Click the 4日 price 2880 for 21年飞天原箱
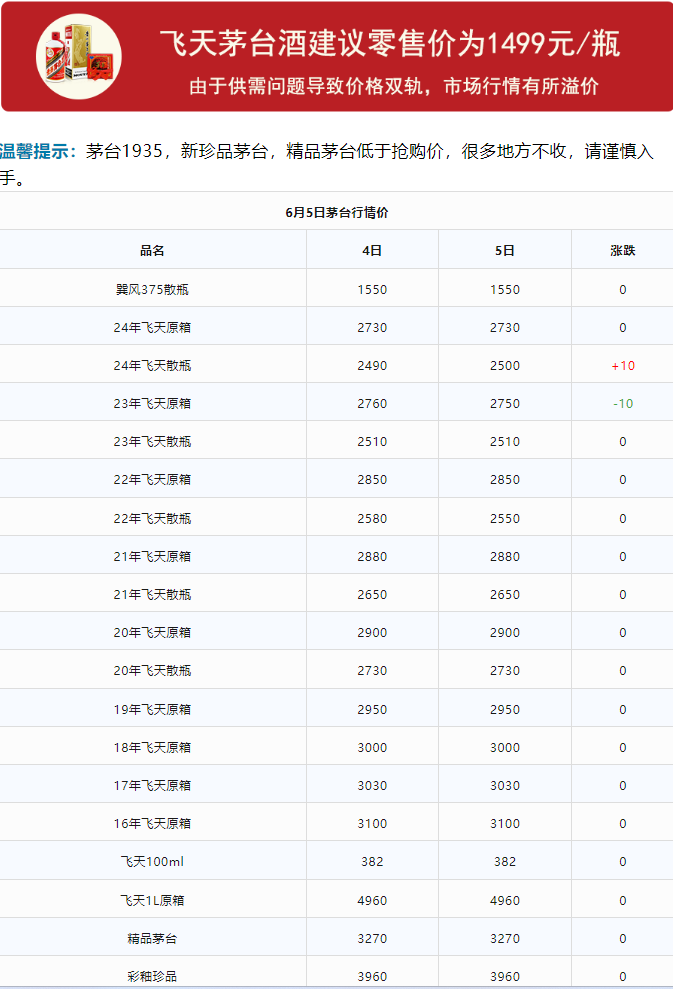673x989 pixels. [x=372, y=556]
